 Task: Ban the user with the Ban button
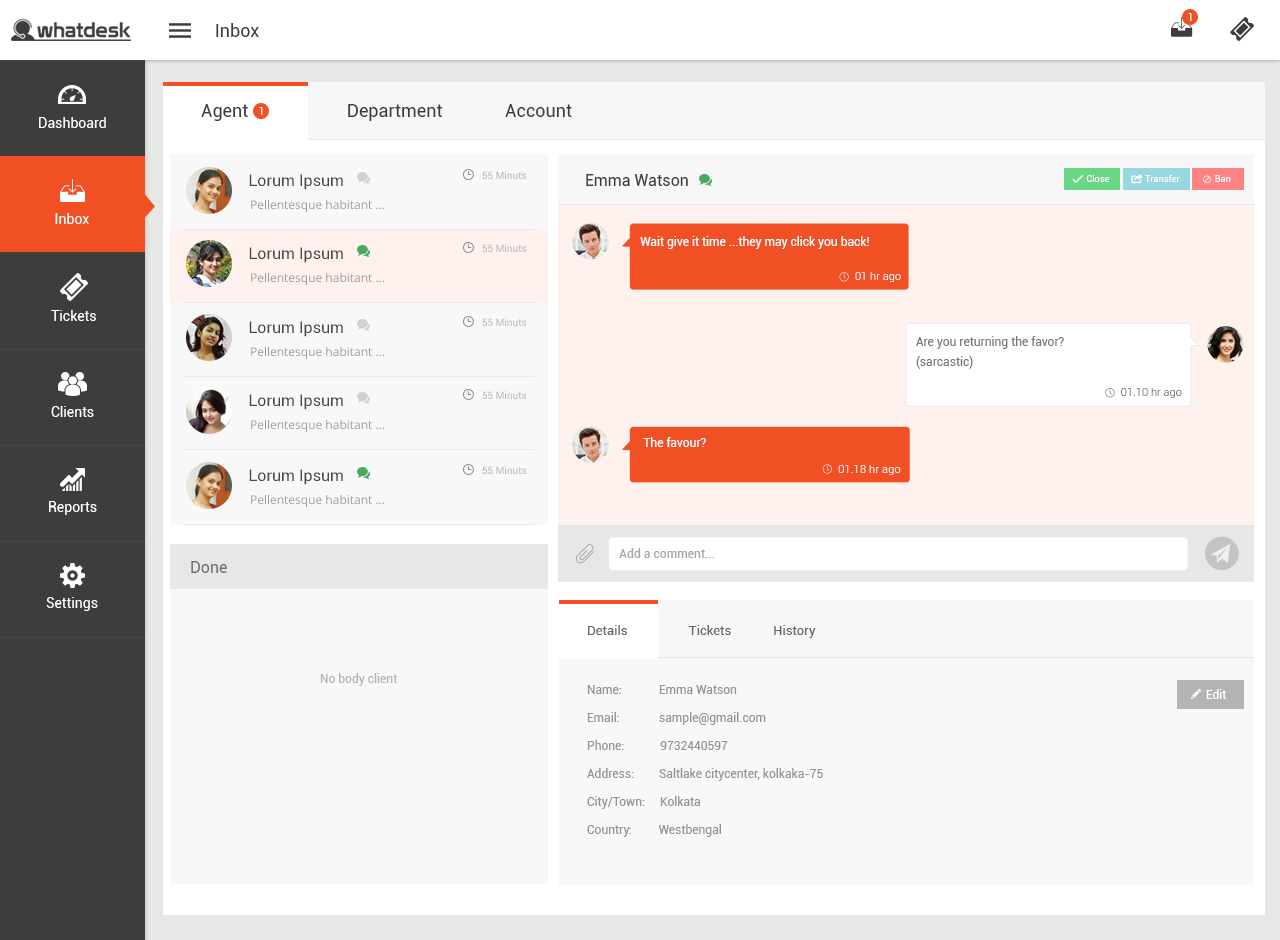point(1217,179)
